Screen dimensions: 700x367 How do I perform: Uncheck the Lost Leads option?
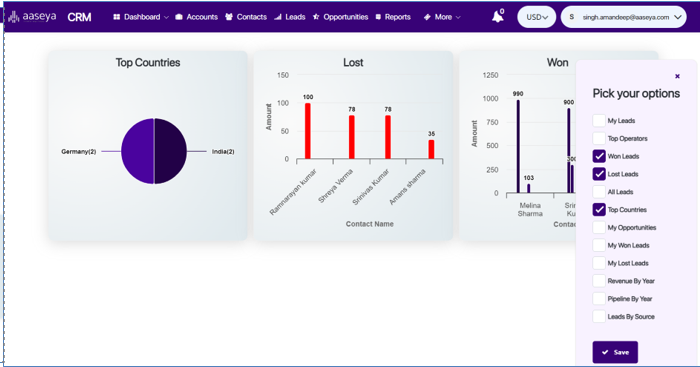599,174
